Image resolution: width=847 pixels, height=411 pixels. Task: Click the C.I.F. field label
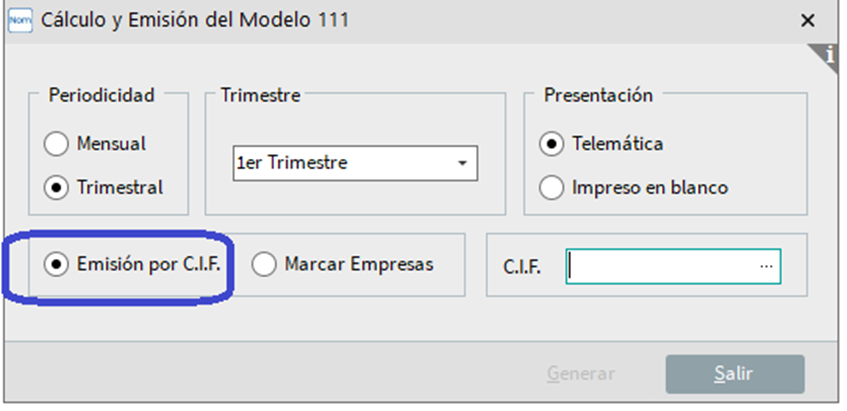[522, 267]
